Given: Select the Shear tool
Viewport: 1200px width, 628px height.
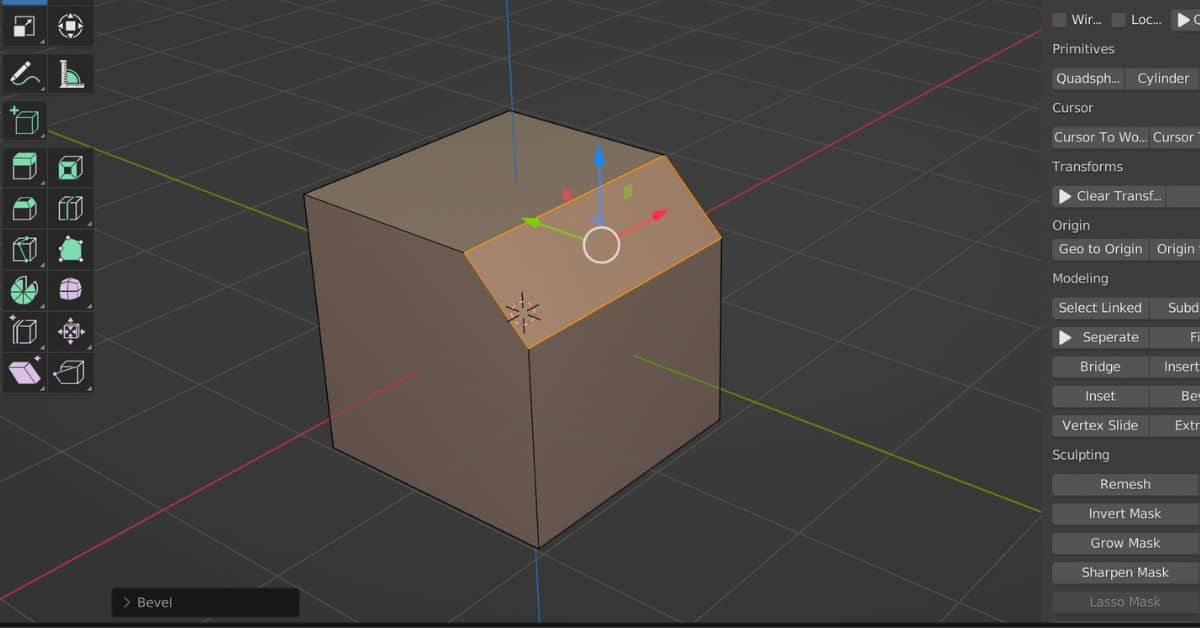Looking at the screenshot, I should click(24, 372).
